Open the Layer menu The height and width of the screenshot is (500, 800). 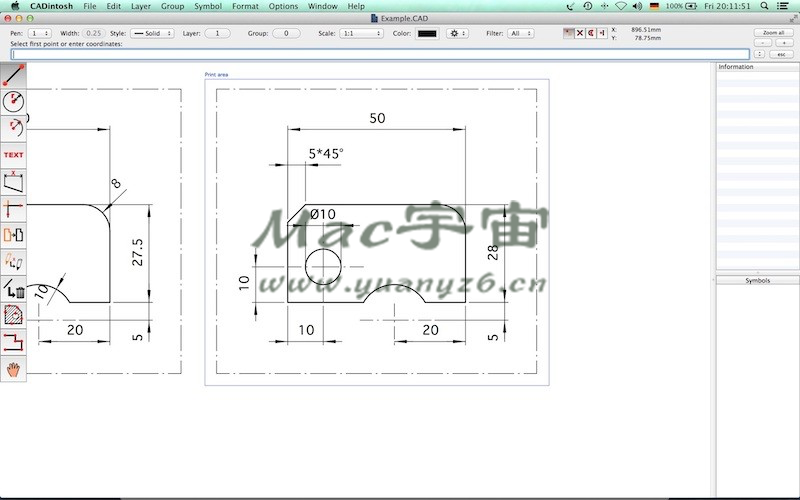(x=141, y=6)
